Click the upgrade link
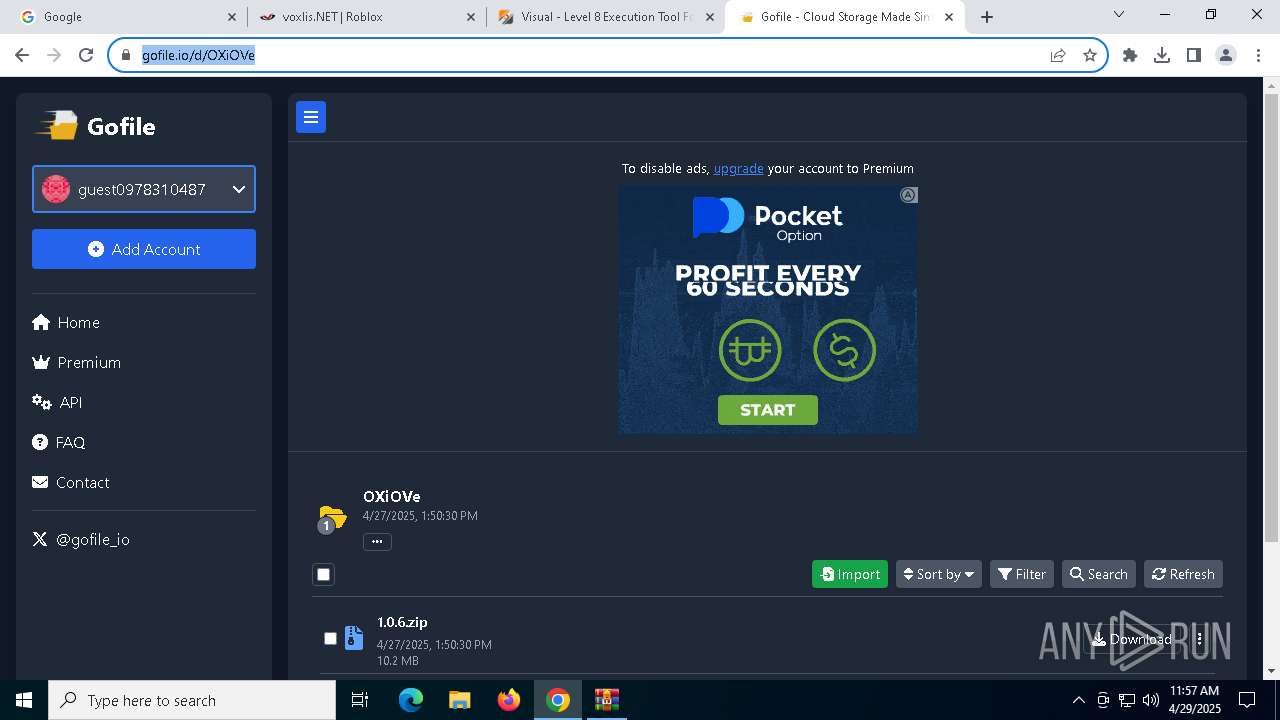Screen dimensions: 1280x720 click(738, 168)
